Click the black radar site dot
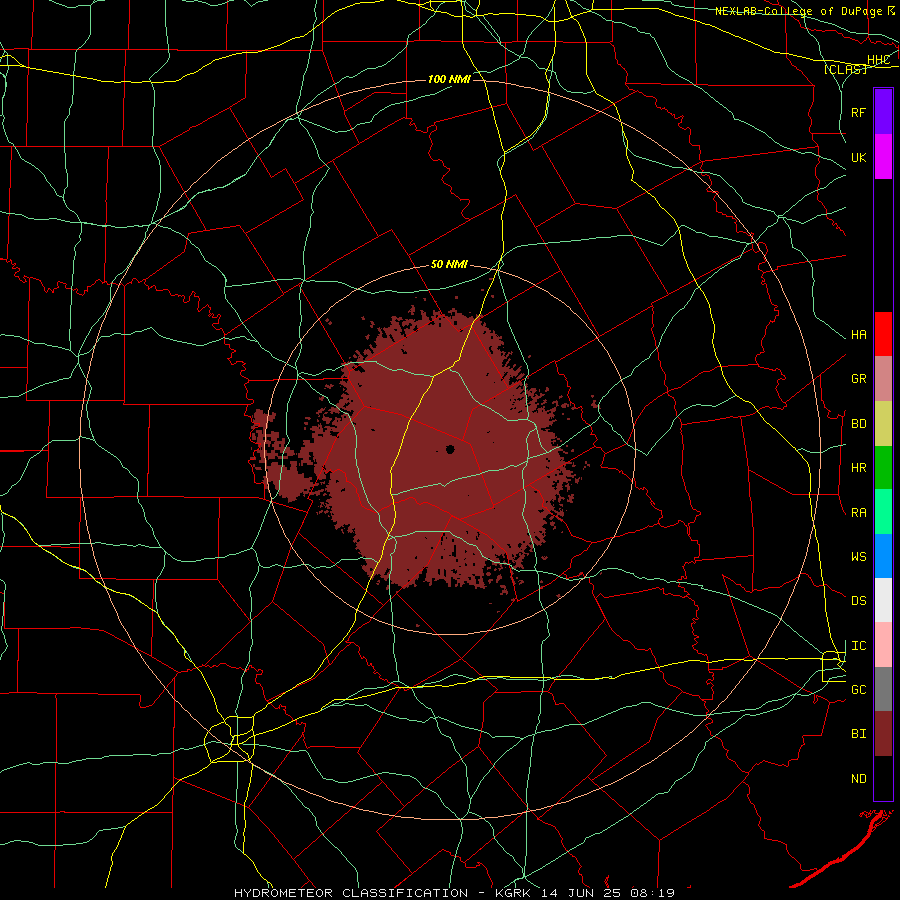 tap(451, 449)
